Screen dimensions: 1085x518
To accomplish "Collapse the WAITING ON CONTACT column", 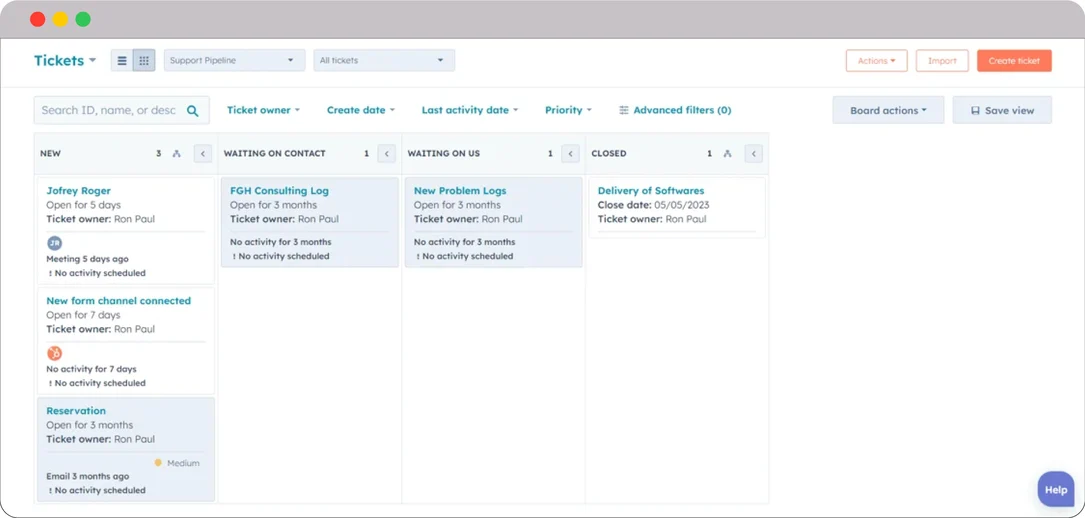I will pos(386,154).
